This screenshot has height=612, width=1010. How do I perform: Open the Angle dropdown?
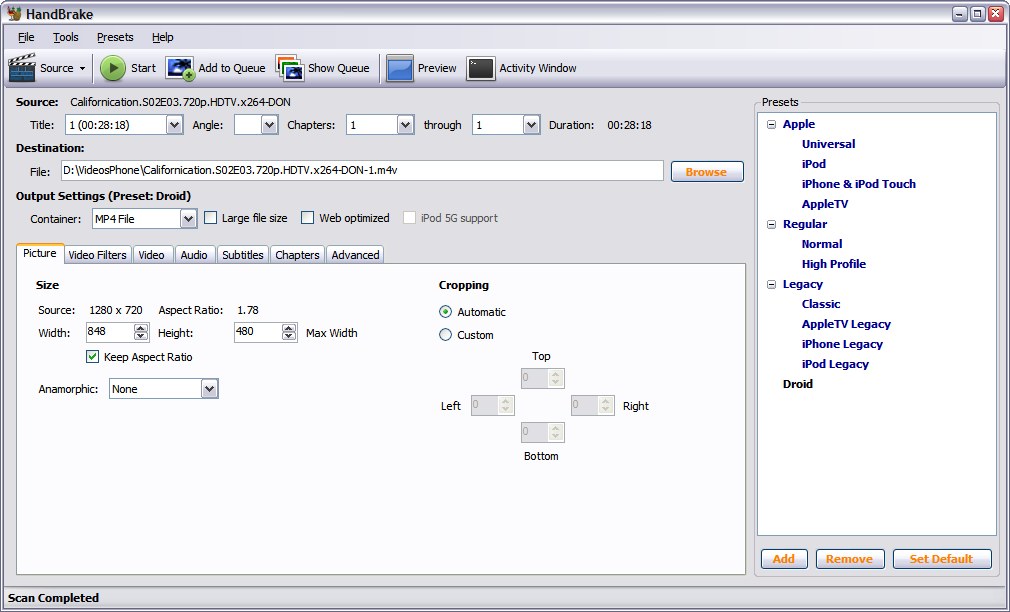point(269,125)
